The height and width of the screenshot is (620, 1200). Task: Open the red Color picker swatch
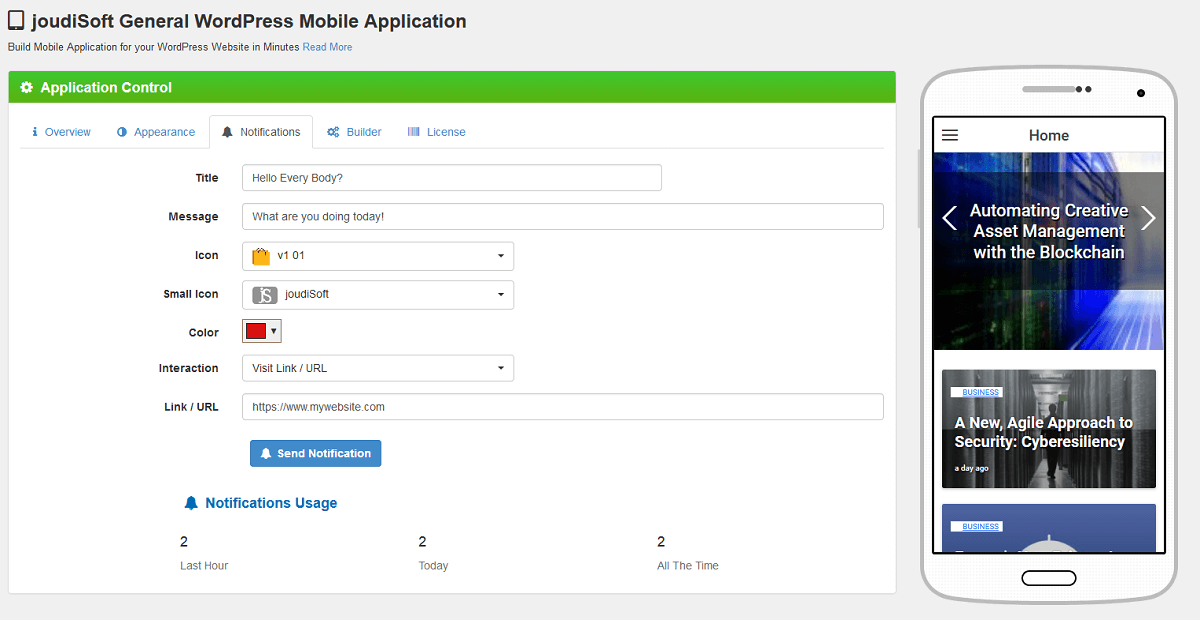[x=261, y=332]
